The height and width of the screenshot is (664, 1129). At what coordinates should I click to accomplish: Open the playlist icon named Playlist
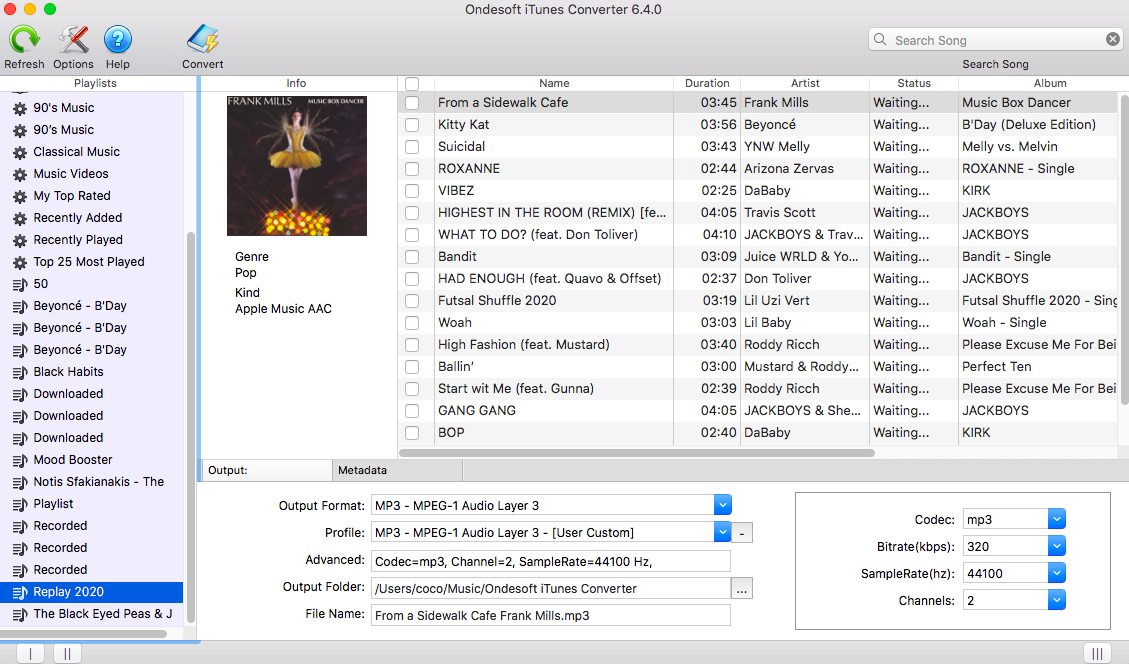20,504
